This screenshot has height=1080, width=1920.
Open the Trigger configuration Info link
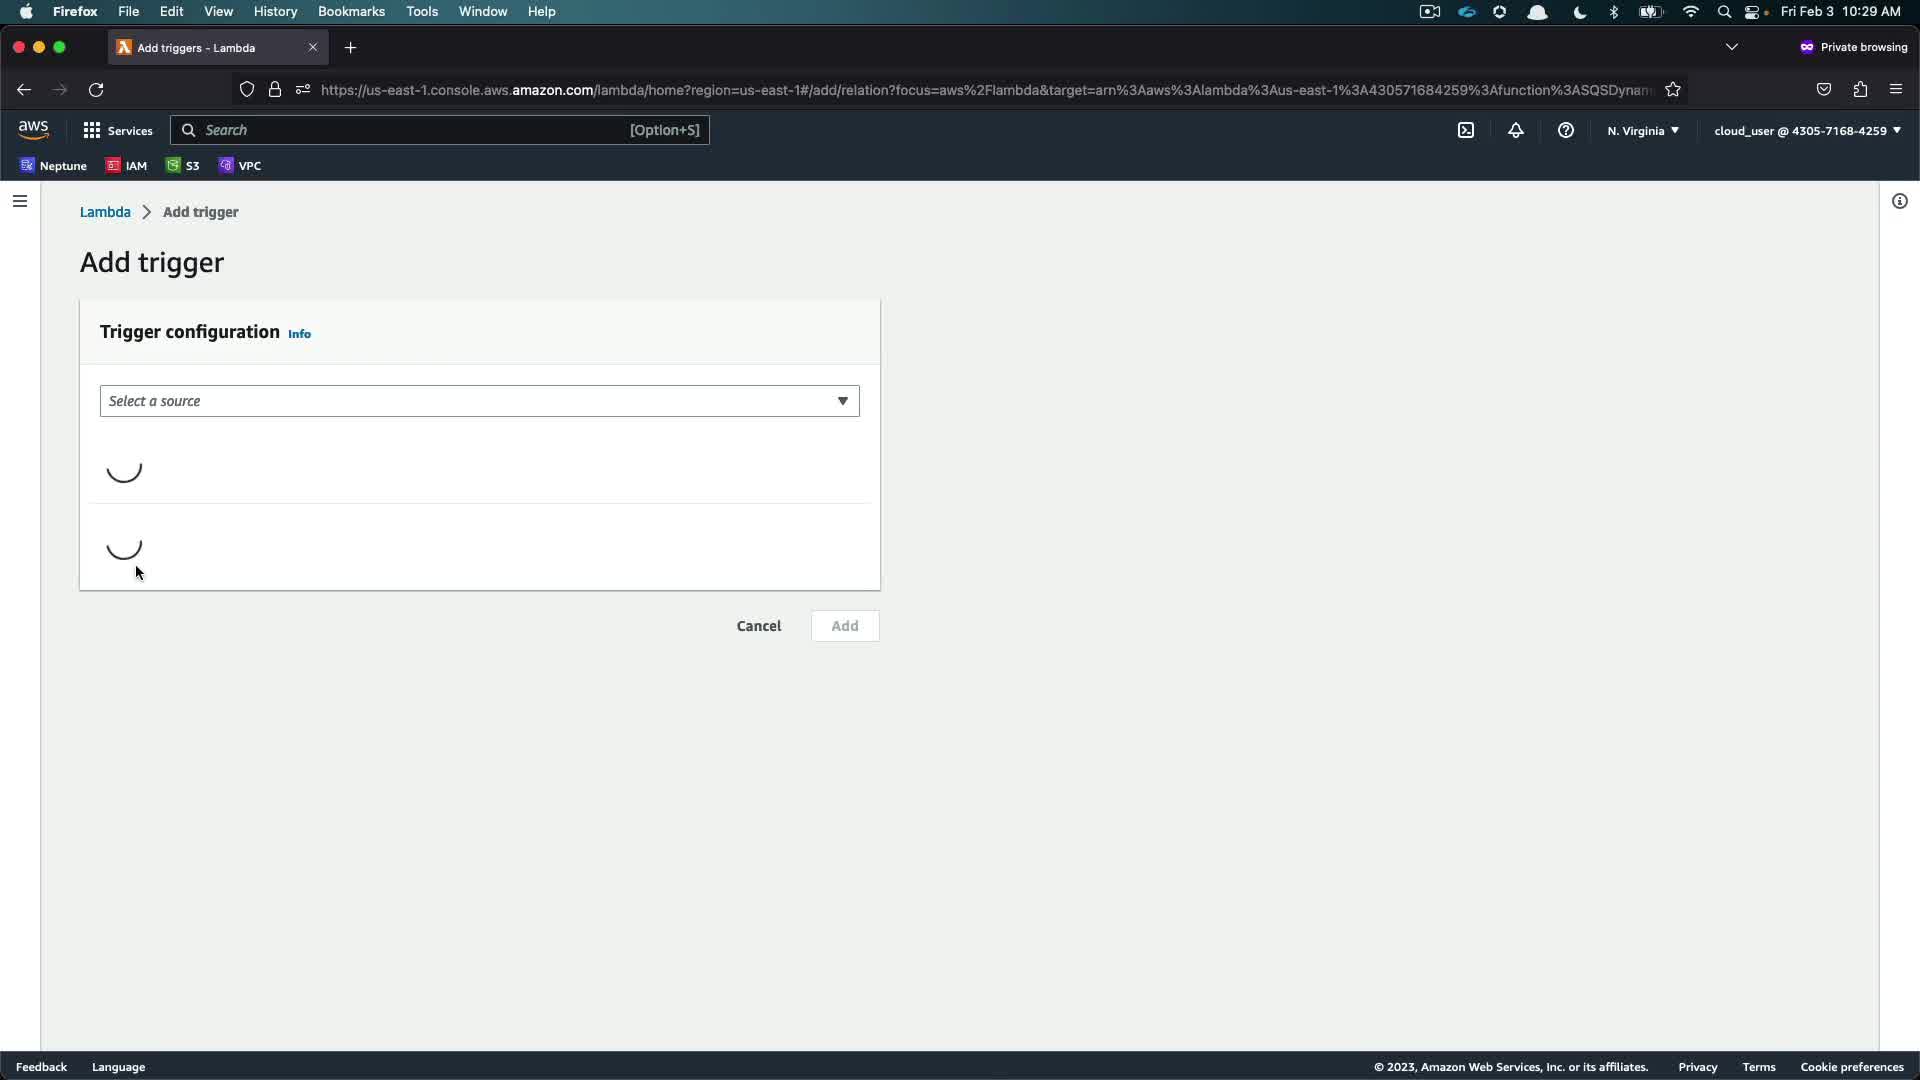click(x=299, y=334)
